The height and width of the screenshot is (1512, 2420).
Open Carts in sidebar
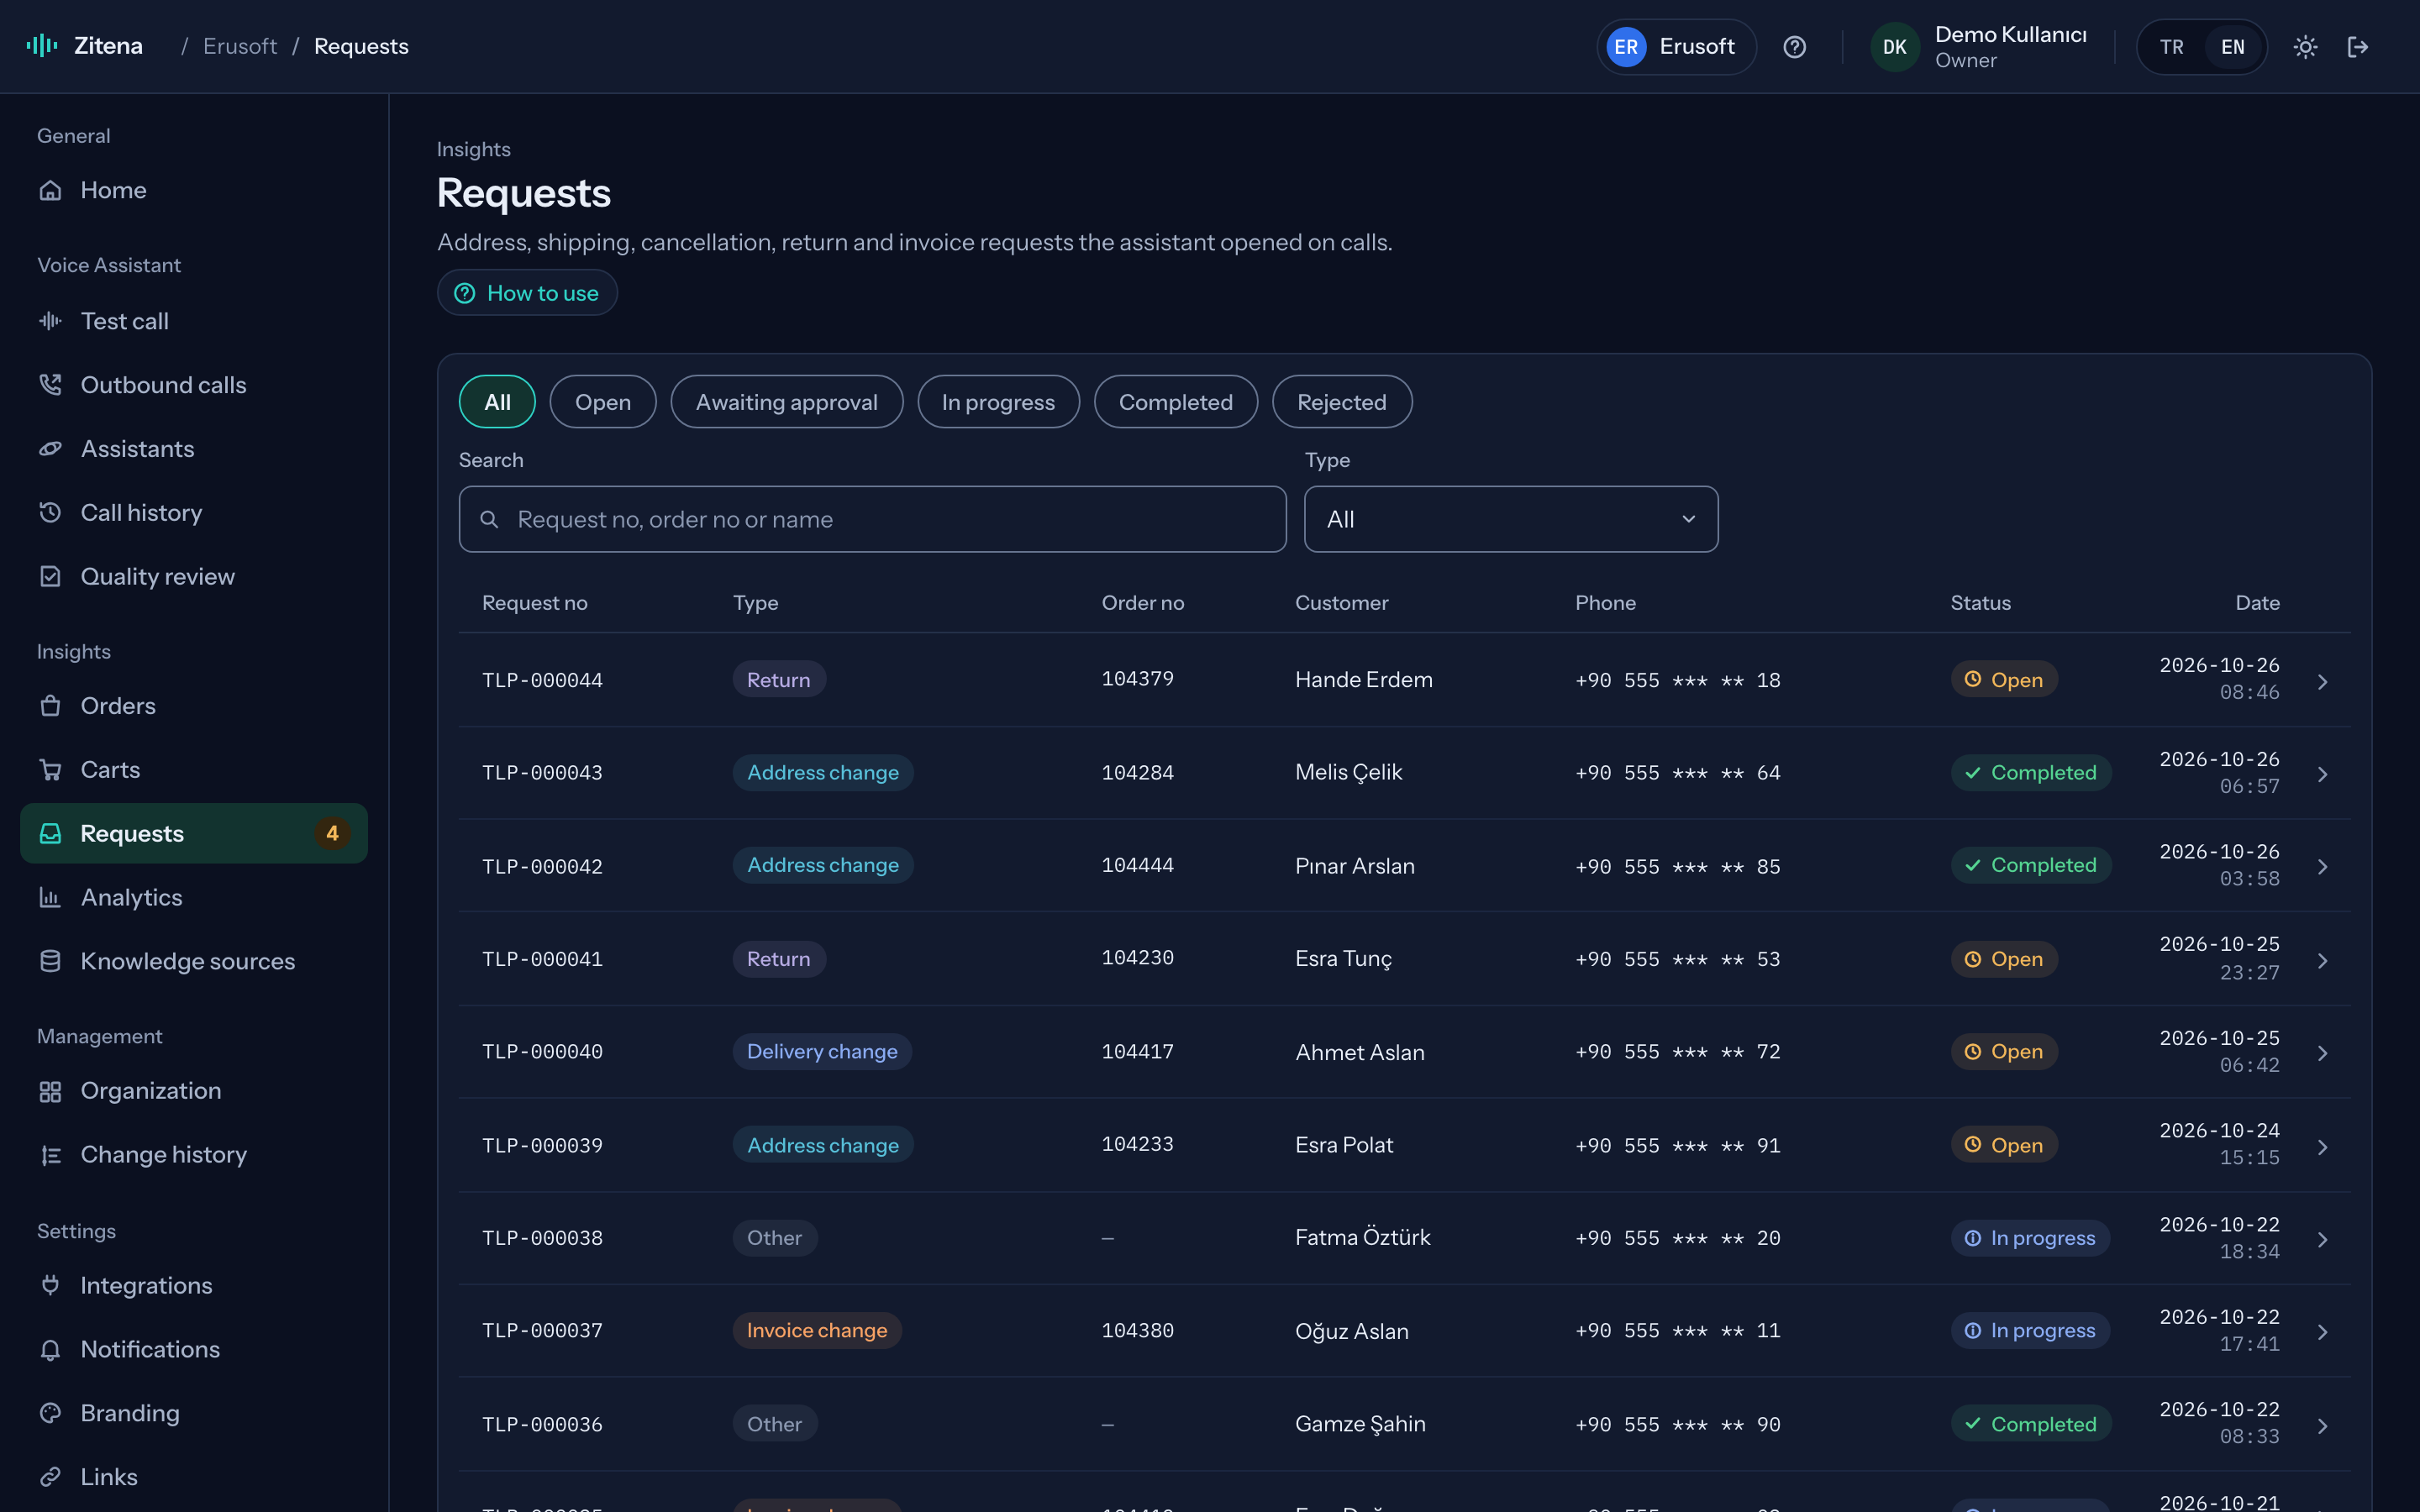pos(194,770)
